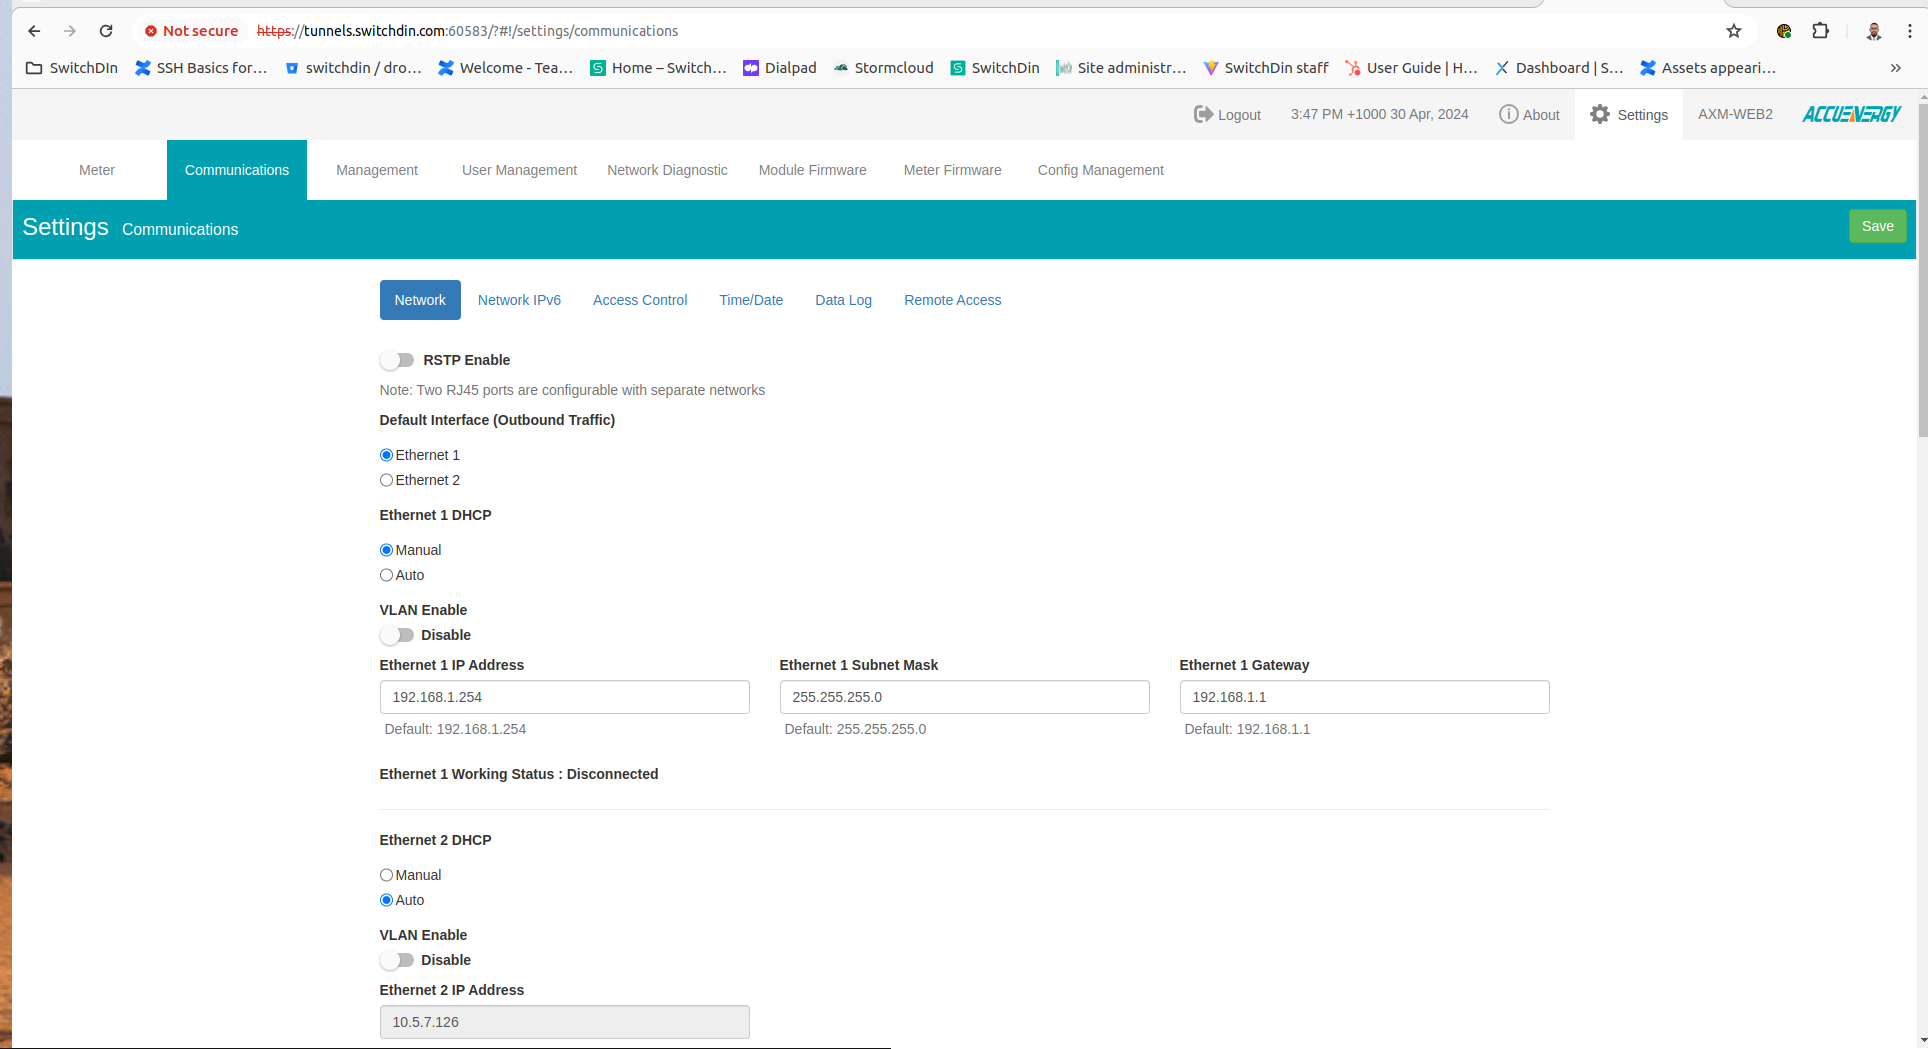Open the Stormcloud bookmark
The width and height of the screenshot is (1928, 1049).
884,68
